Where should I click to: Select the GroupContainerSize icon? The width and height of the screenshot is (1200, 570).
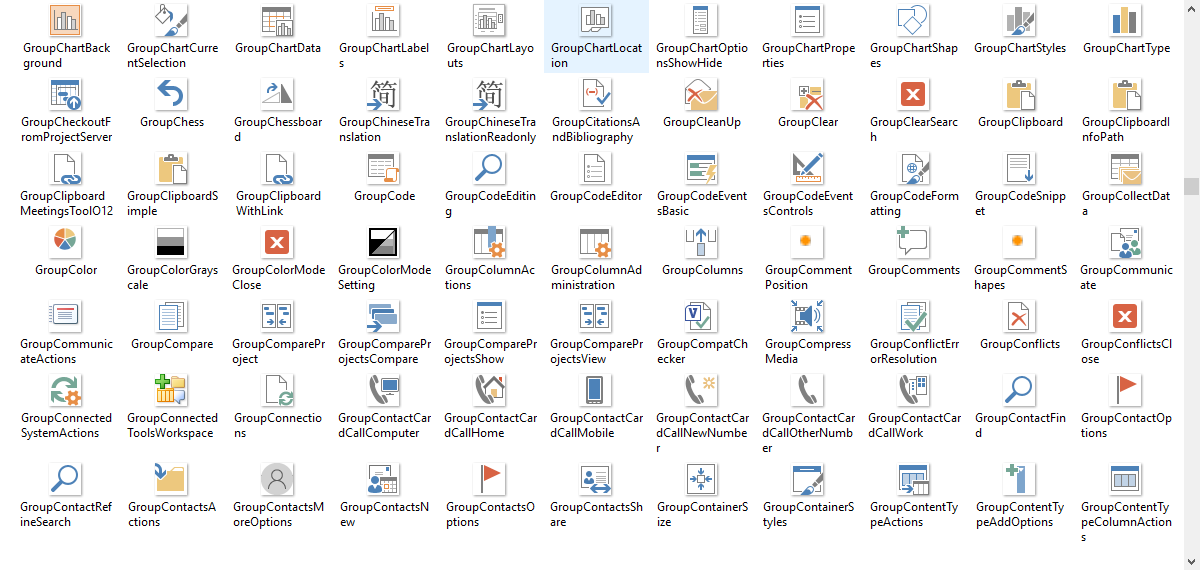point(702,480)
